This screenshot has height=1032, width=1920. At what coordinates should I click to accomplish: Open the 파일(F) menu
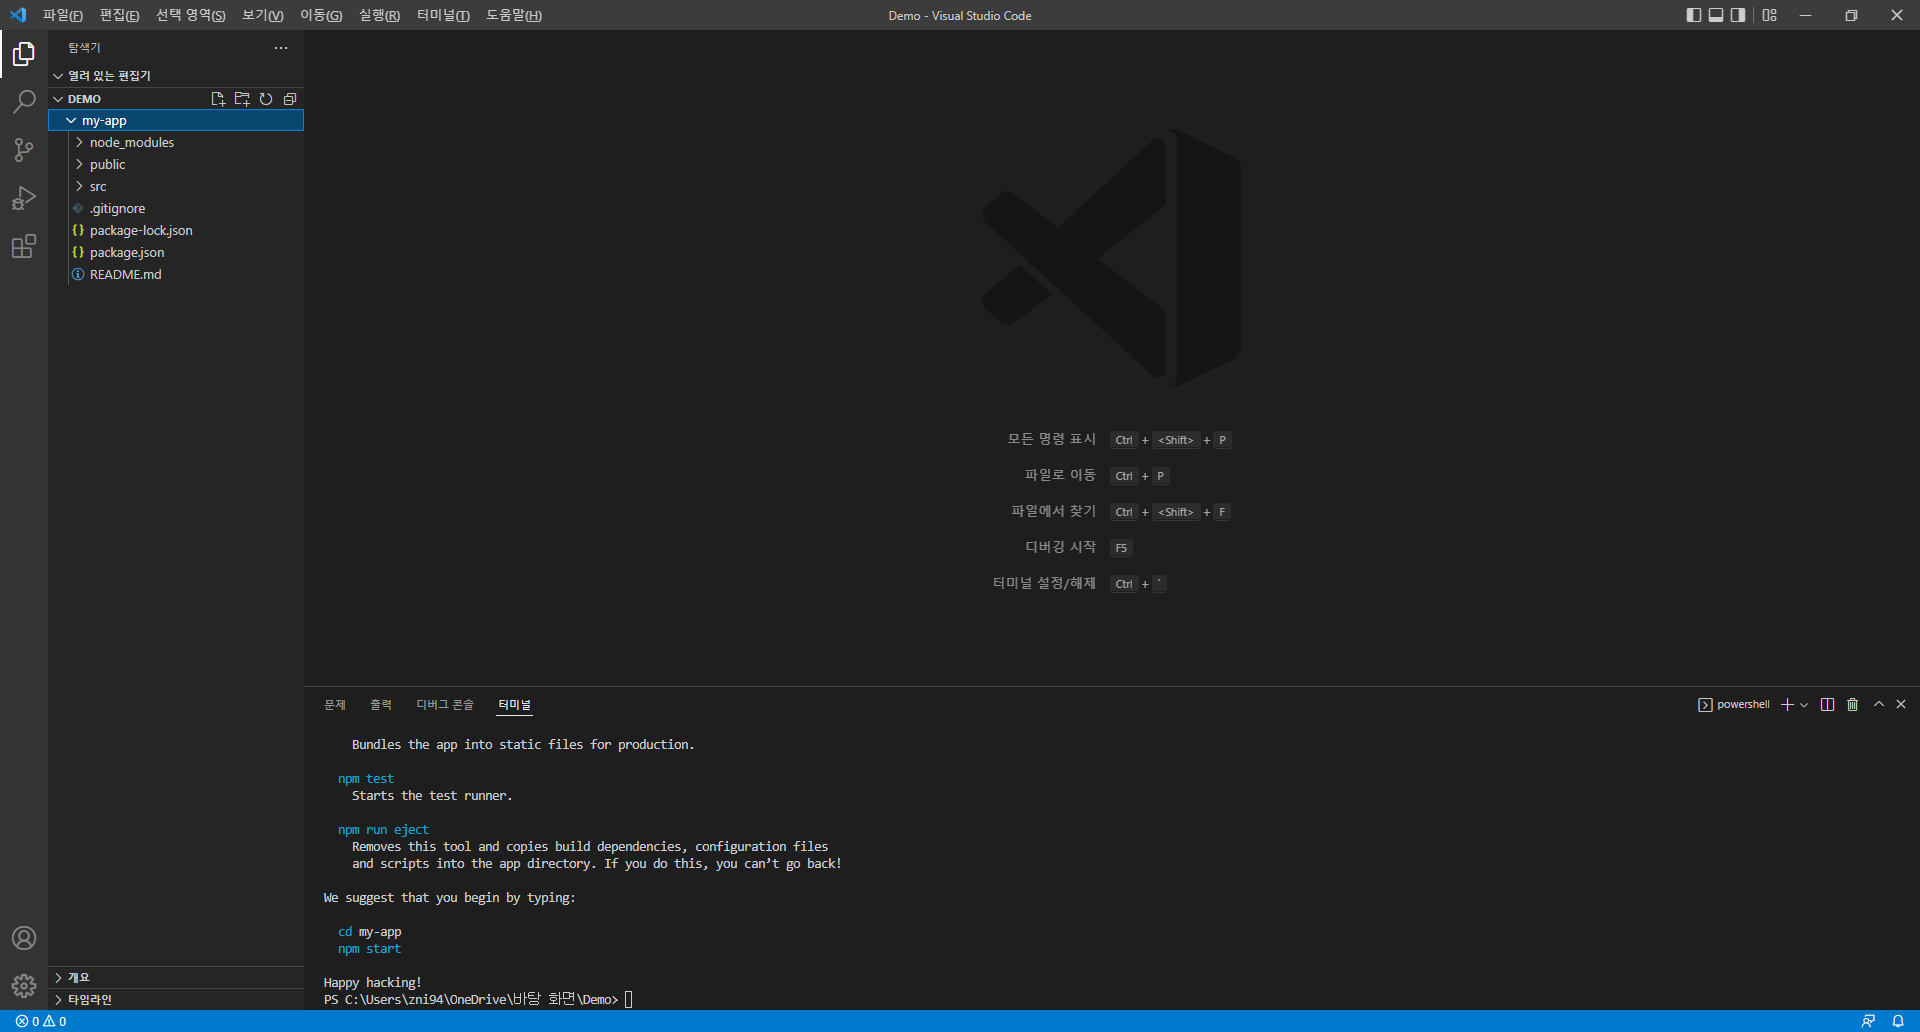(x=62, y=15)
